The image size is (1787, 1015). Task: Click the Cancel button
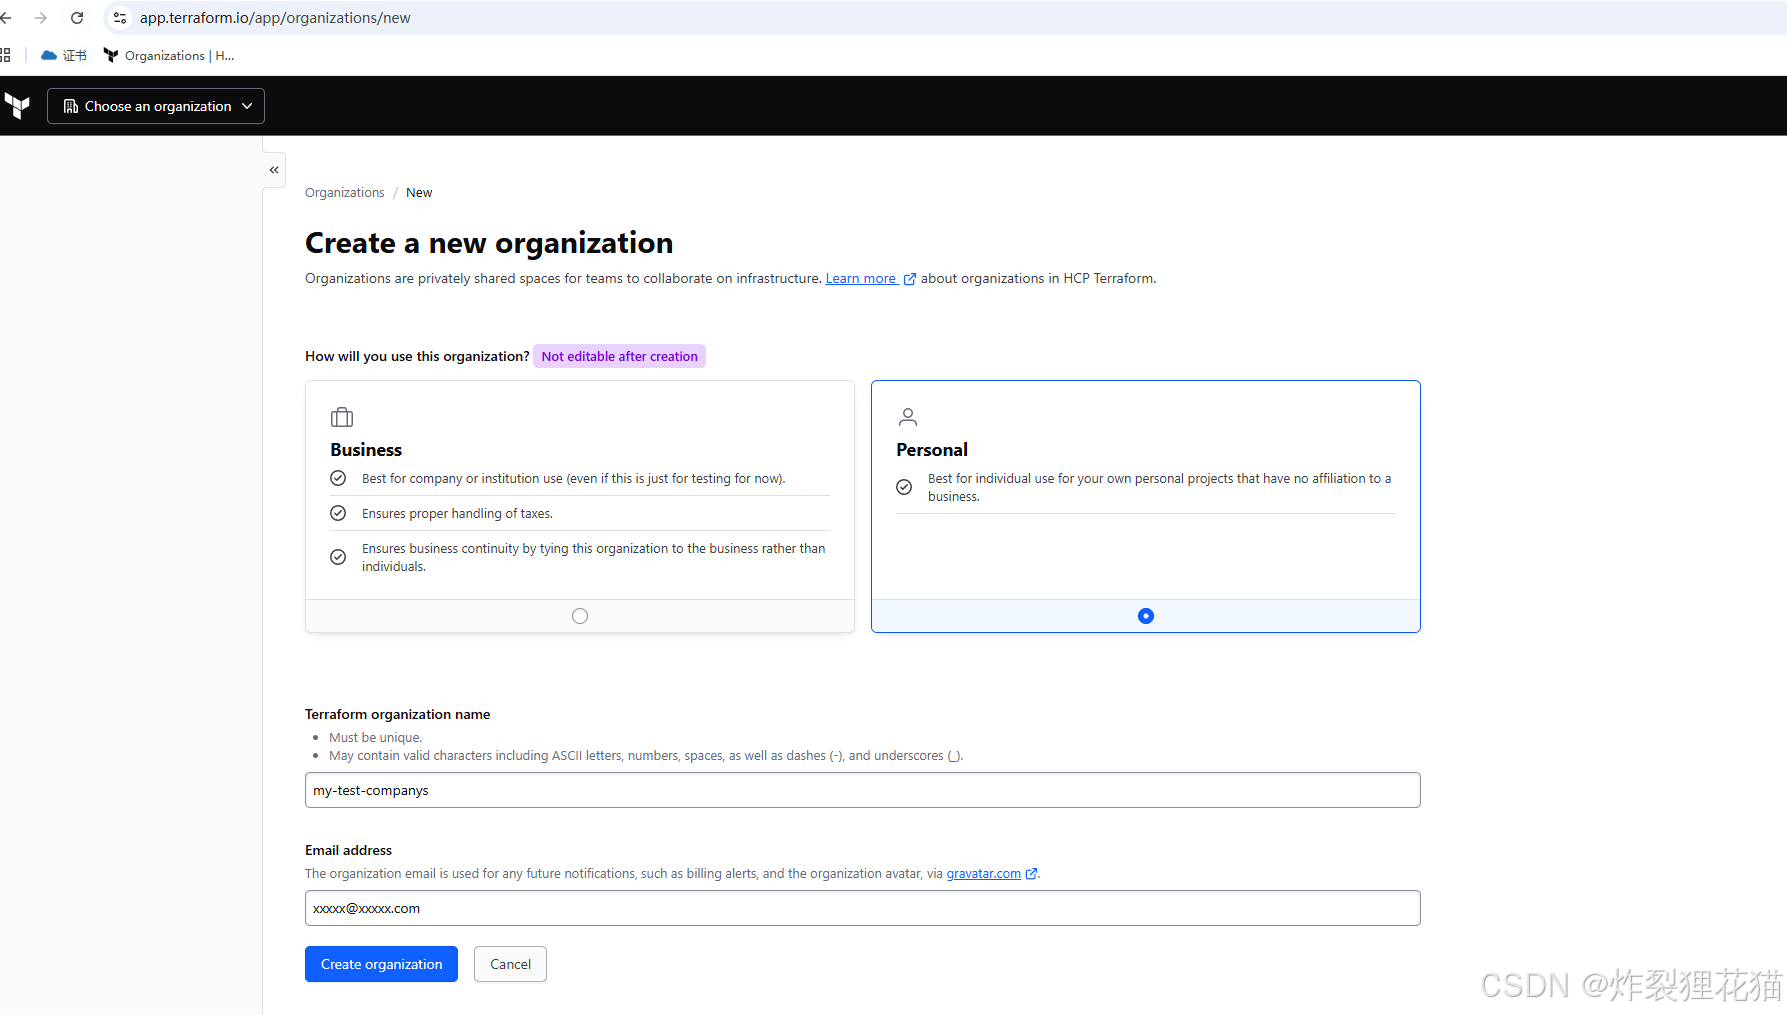coord(510,964)
